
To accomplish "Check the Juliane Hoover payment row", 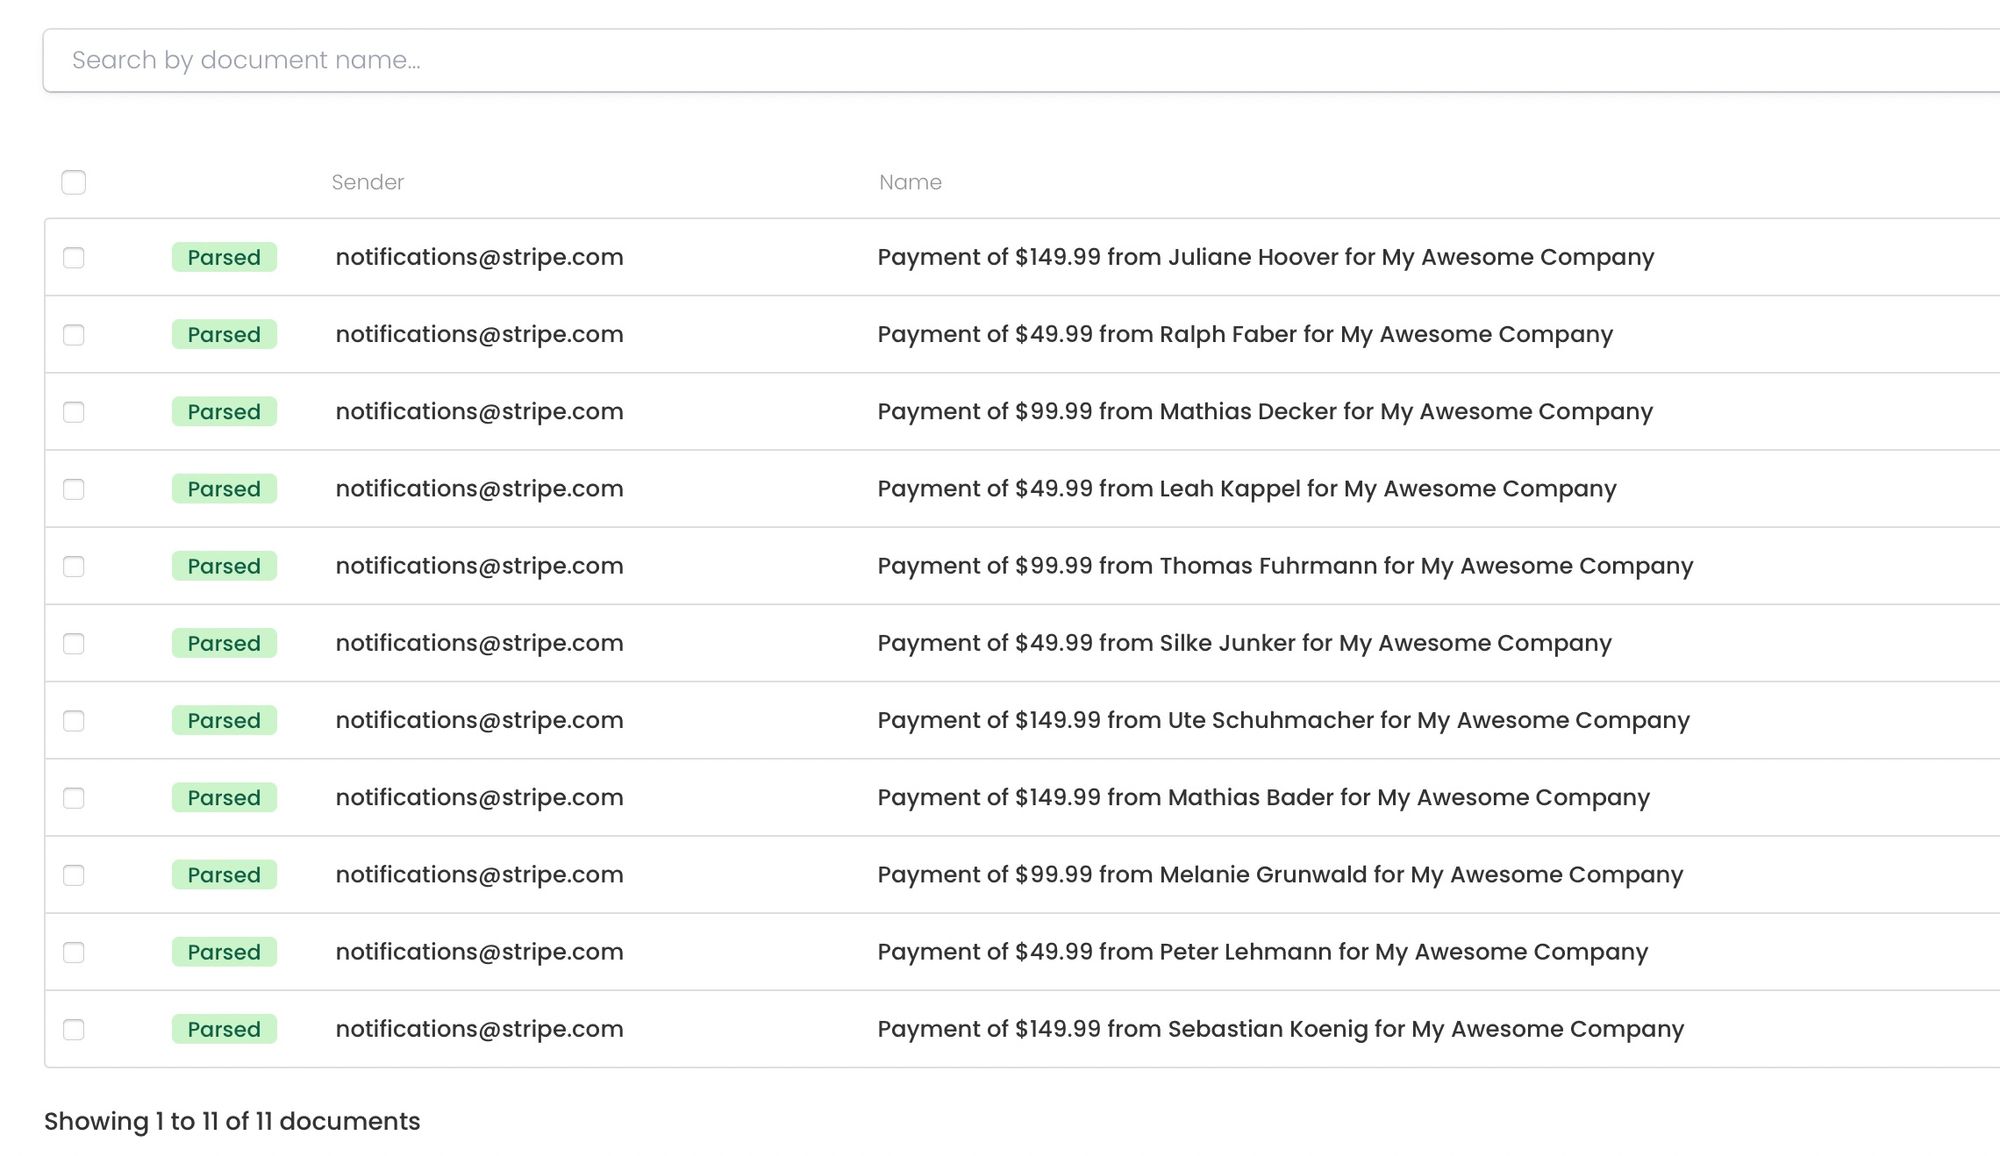I will (x=74, y=258).
